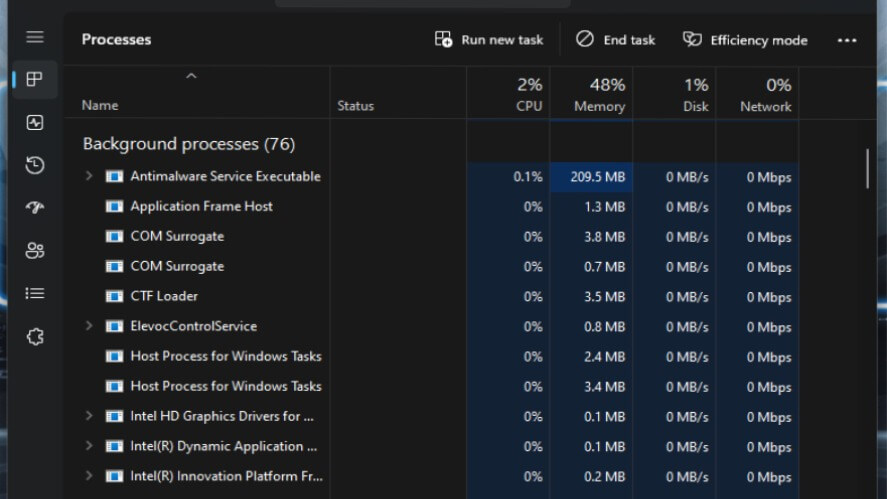Click the 3.5 MB memory cell
Screen dimensions: 887x499
(592, 297)
